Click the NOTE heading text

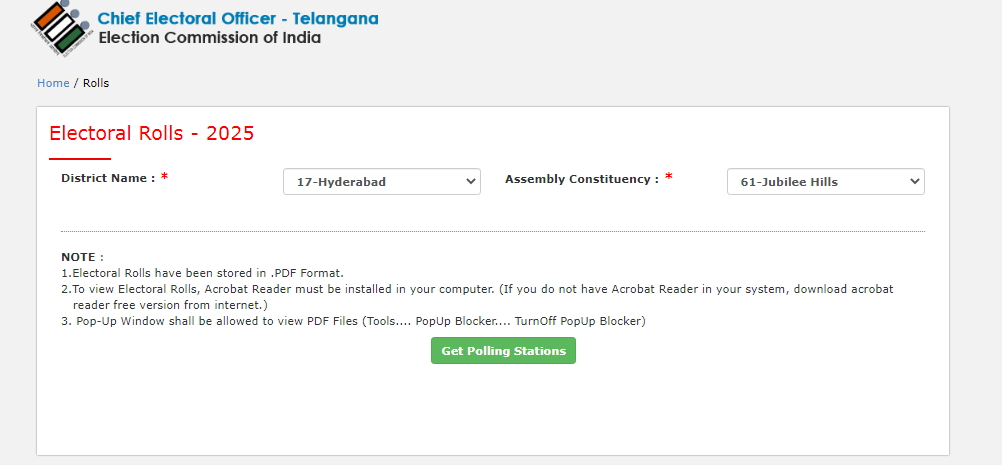[82, 257]
